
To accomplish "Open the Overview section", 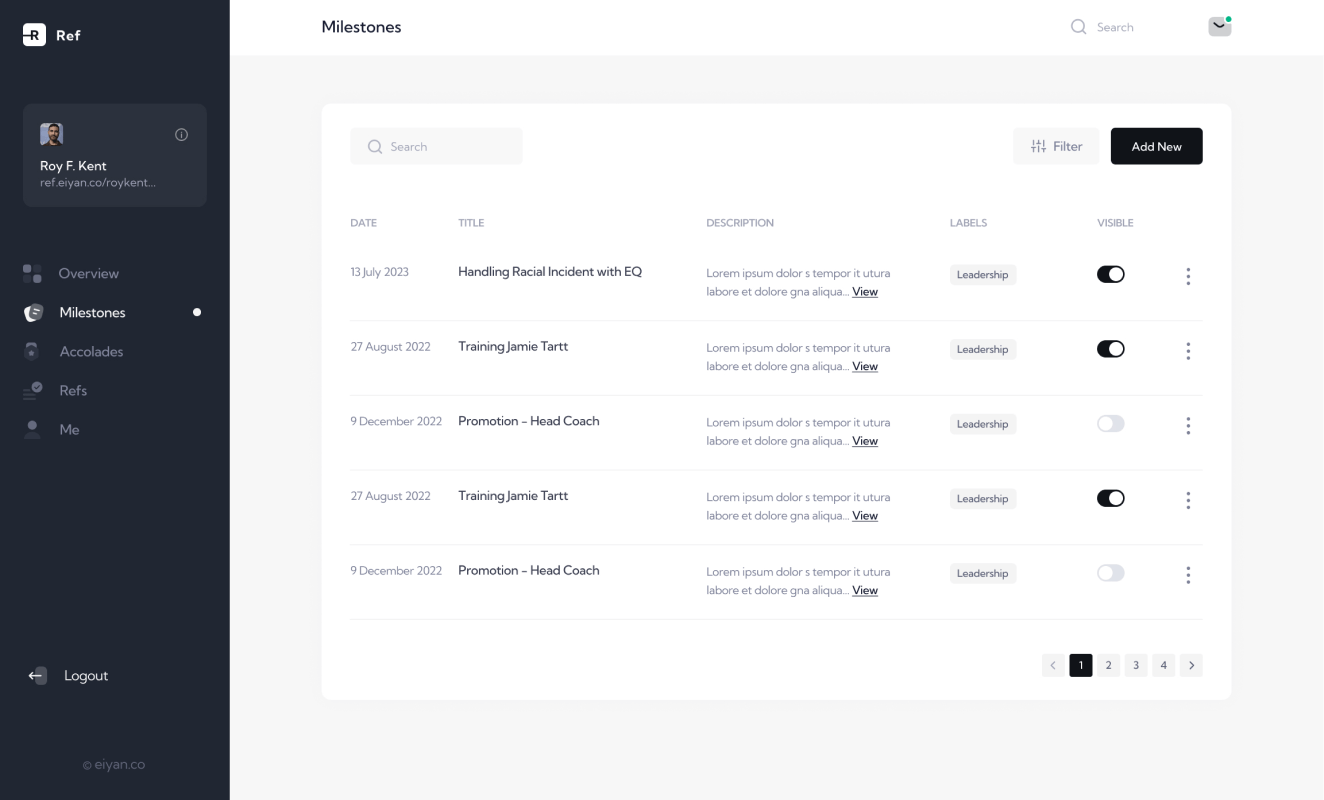I will point(88,272).
